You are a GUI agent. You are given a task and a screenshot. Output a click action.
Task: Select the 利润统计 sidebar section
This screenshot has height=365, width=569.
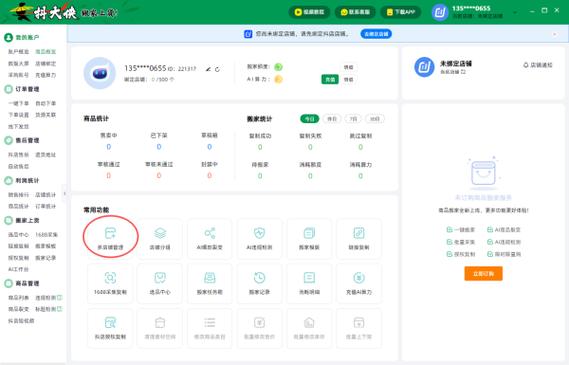(x=22, y=180)
